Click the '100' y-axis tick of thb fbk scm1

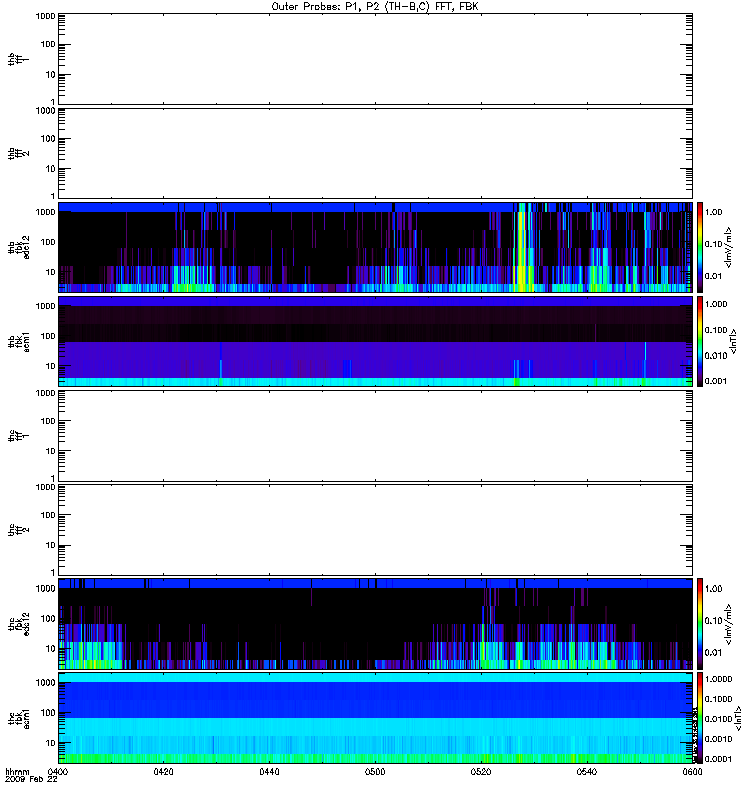(x=48, y=336)
